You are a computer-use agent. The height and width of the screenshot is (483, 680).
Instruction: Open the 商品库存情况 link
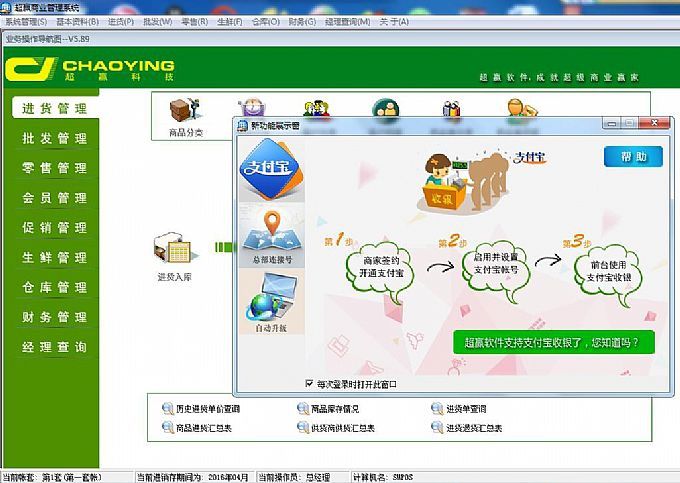(x=335, y=409)
